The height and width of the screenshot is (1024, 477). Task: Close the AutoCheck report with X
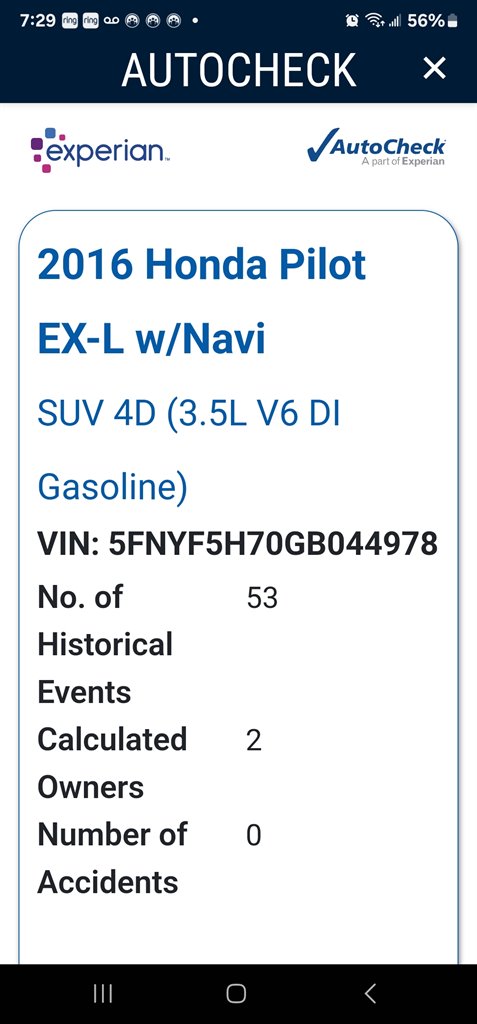pos(434,68)
